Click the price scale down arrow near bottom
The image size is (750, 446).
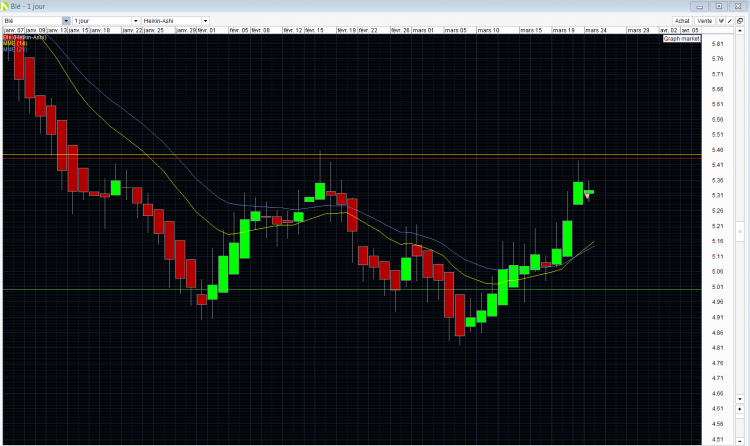(x=740, y=399)
